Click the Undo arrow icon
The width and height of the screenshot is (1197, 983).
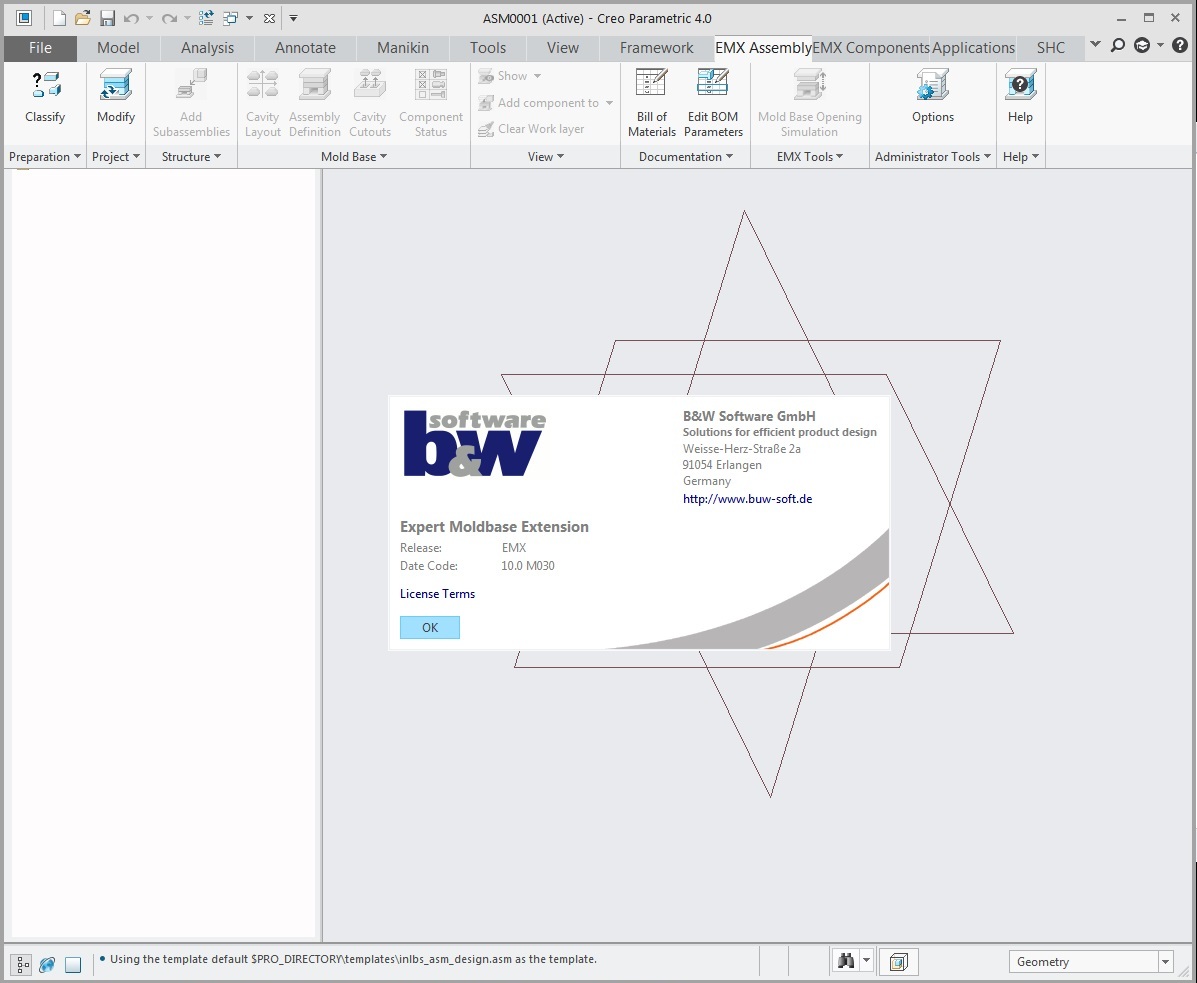(x=131, y=18)
